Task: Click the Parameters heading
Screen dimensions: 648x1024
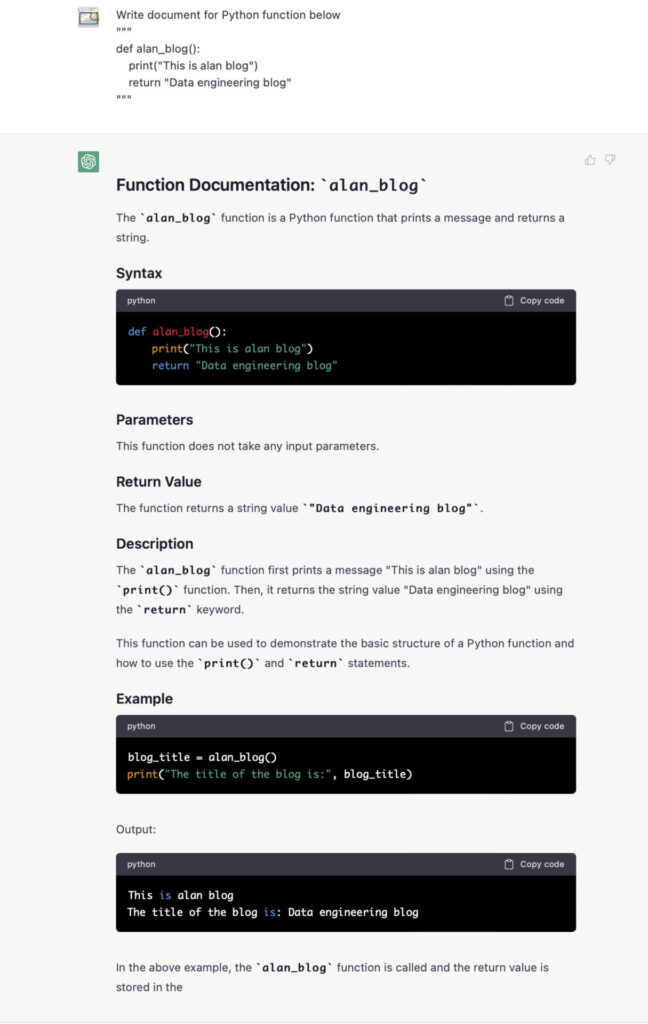Action: click(x=155, y=420)
